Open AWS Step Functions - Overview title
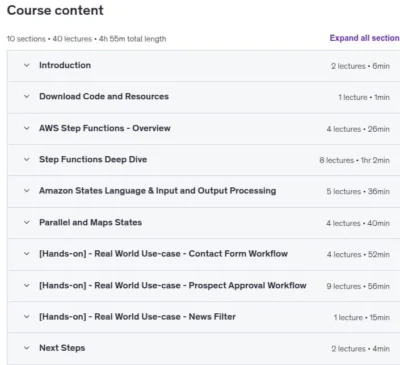 (x=105, y=128)
